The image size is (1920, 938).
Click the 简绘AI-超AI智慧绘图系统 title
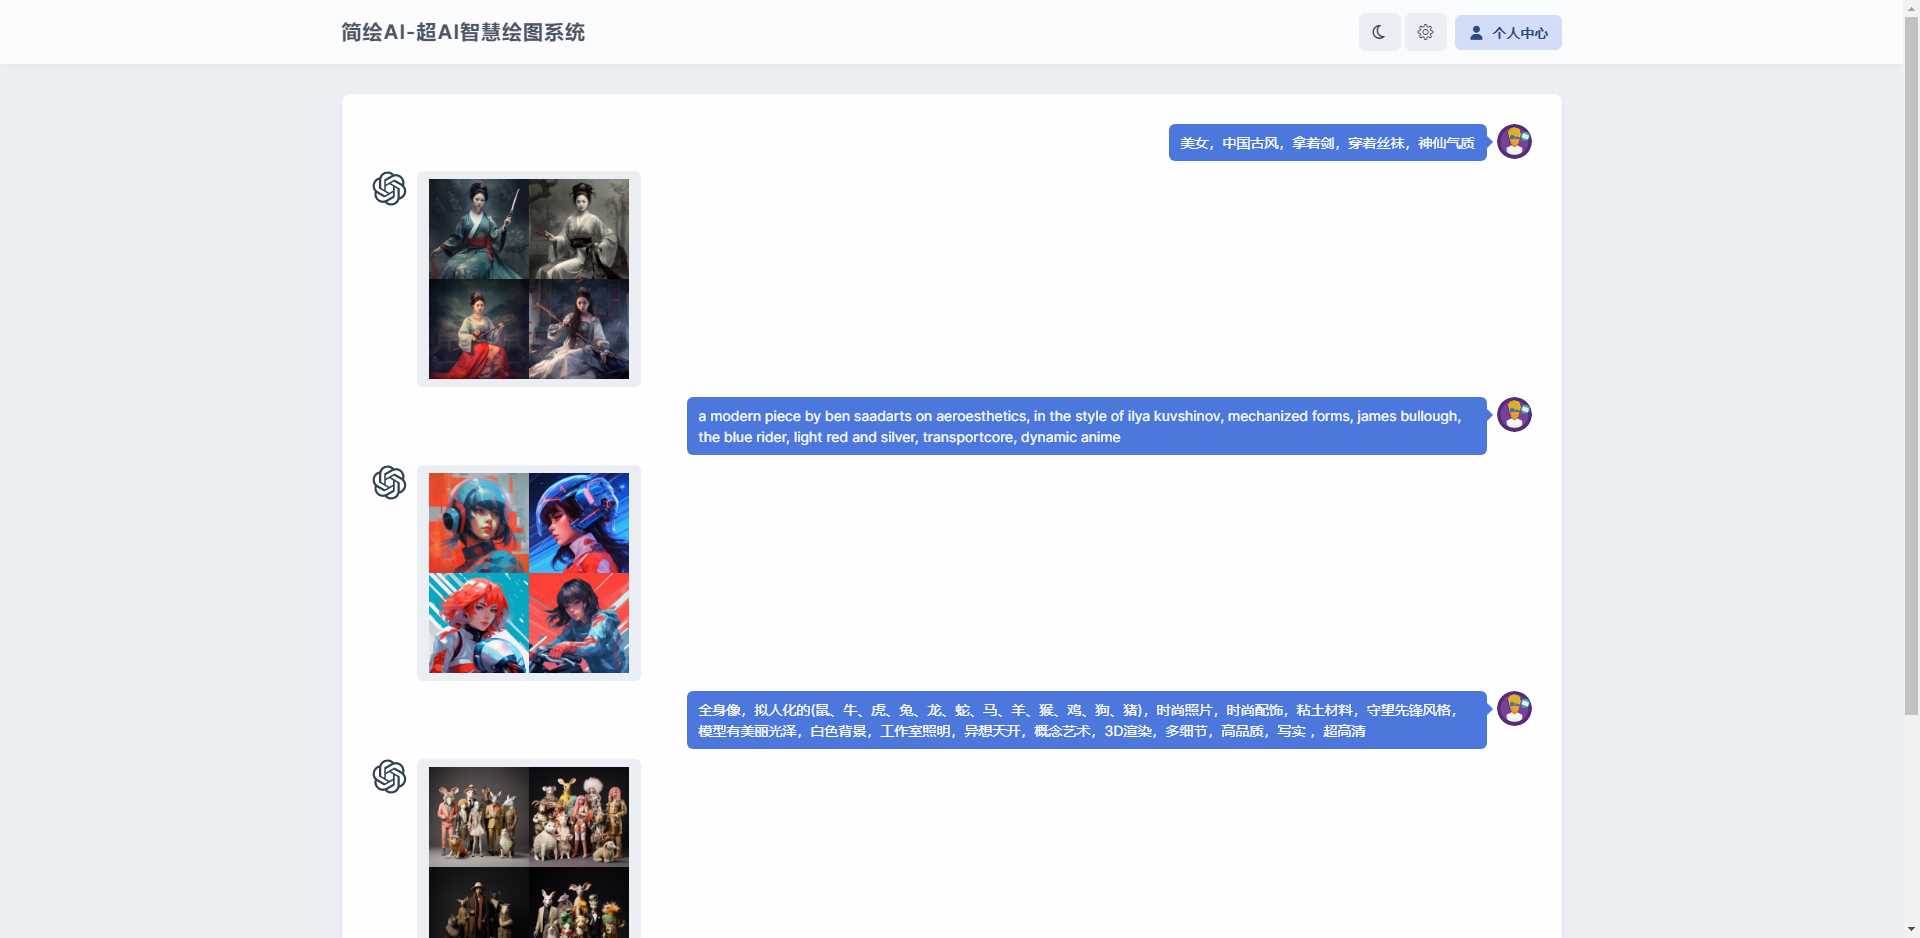(462, 32)
